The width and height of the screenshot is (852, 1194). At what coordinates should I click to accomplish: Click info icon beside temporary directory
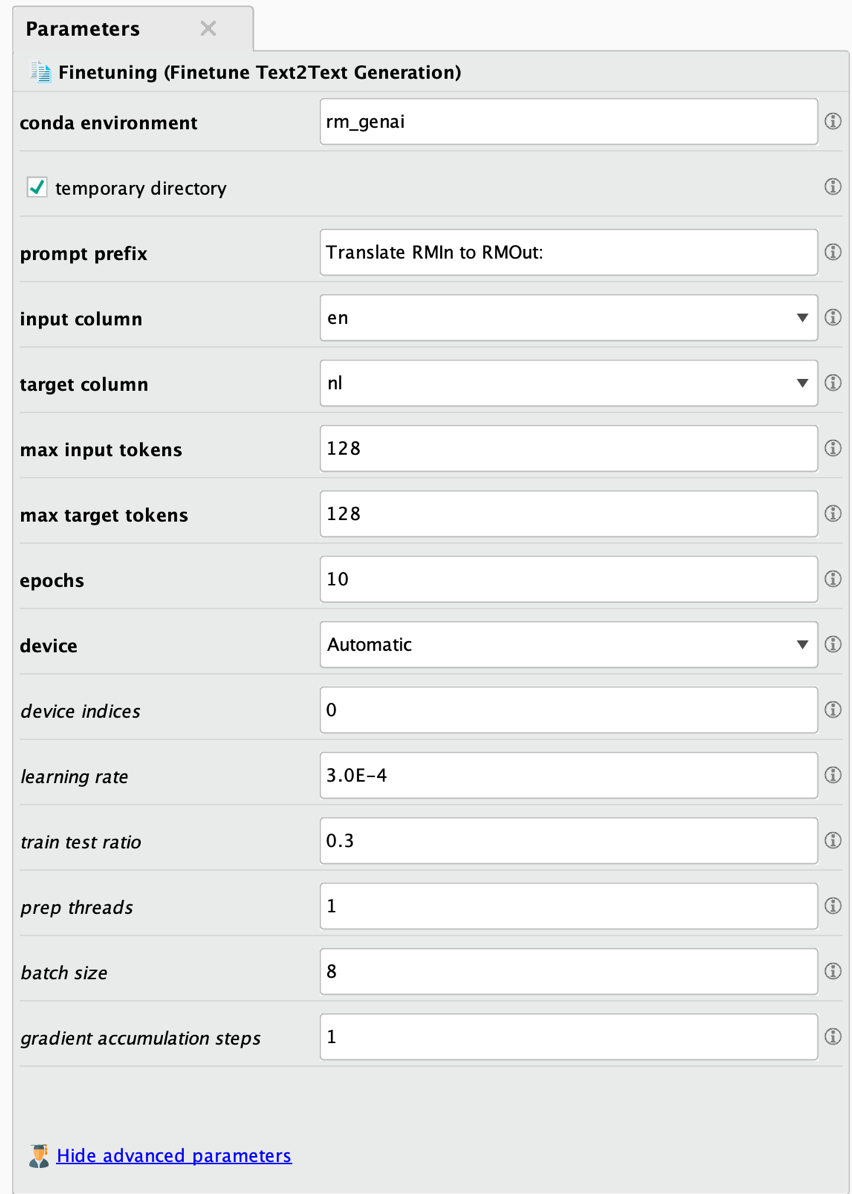click(832, 187)
